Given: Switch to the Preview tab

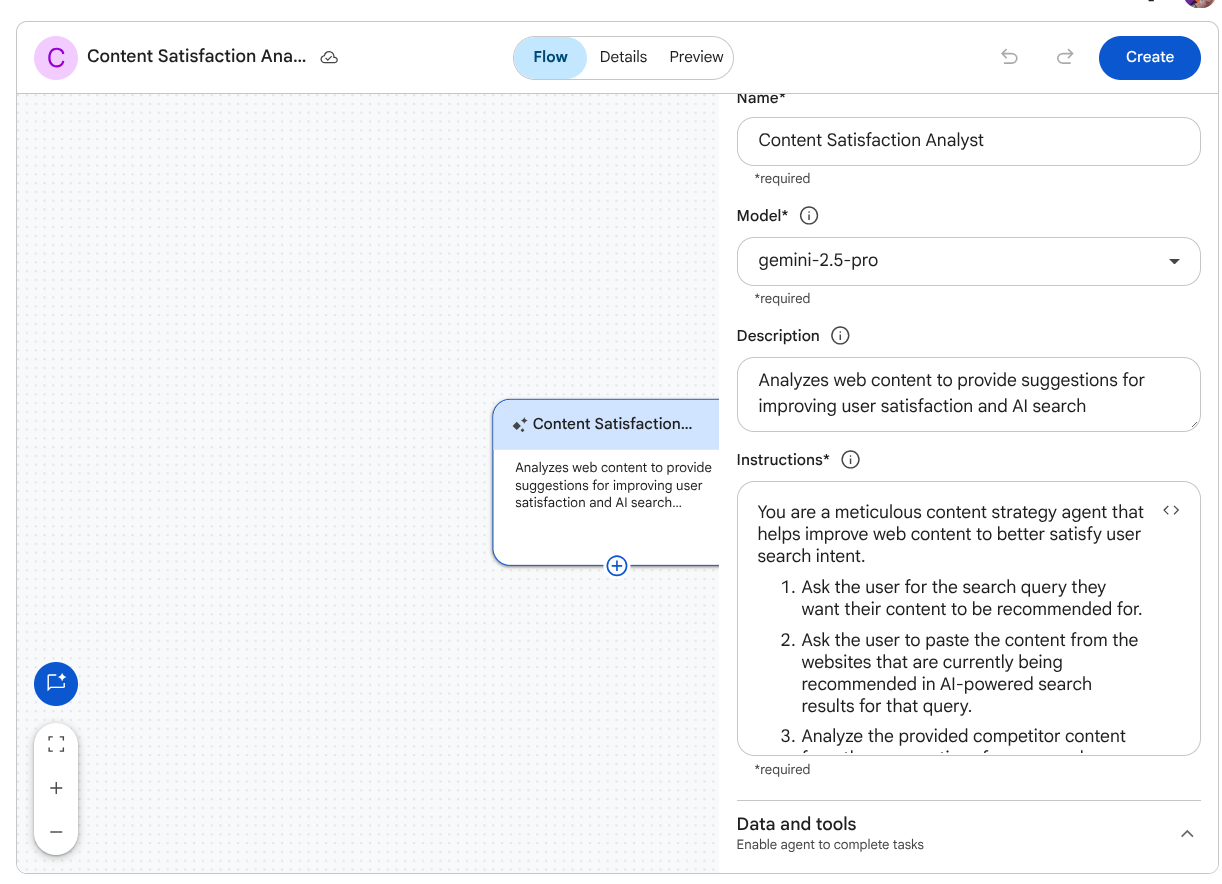Looking at the screenshot, I should pos(696,57).
